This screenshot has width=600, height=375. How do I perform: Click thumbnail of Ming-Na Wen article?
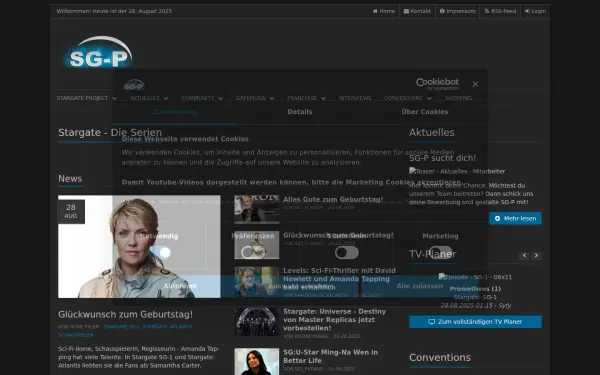(257, 361)
